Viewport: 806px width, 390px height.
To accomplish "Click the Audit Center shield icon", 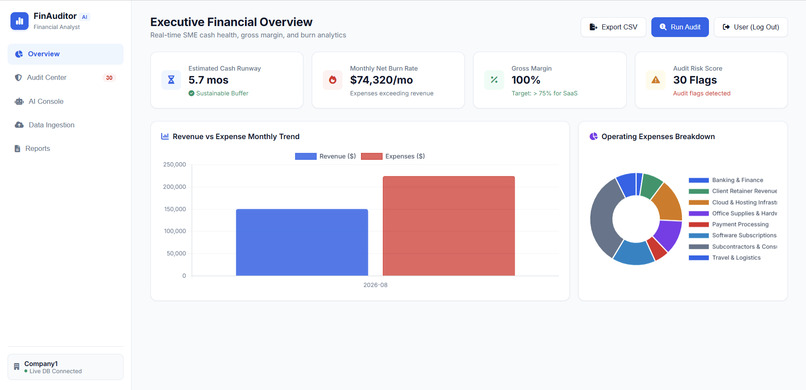I will pyautogui.click(x=19, y=78).
